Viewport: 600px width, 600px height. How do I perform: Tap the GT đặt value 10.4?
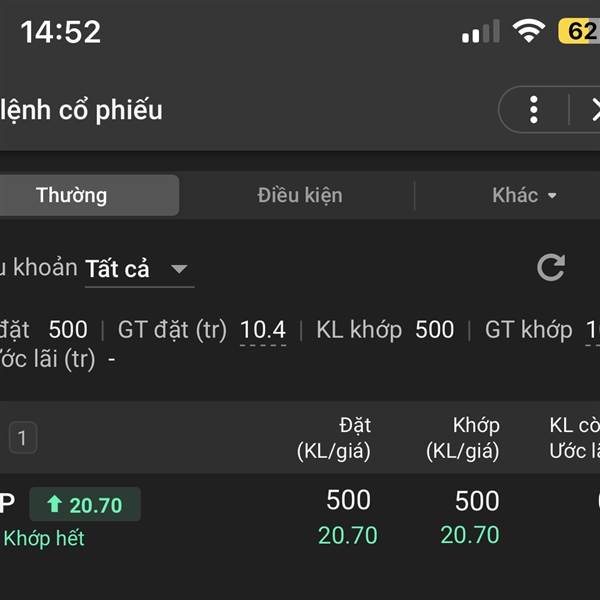[x=263, y=329]
